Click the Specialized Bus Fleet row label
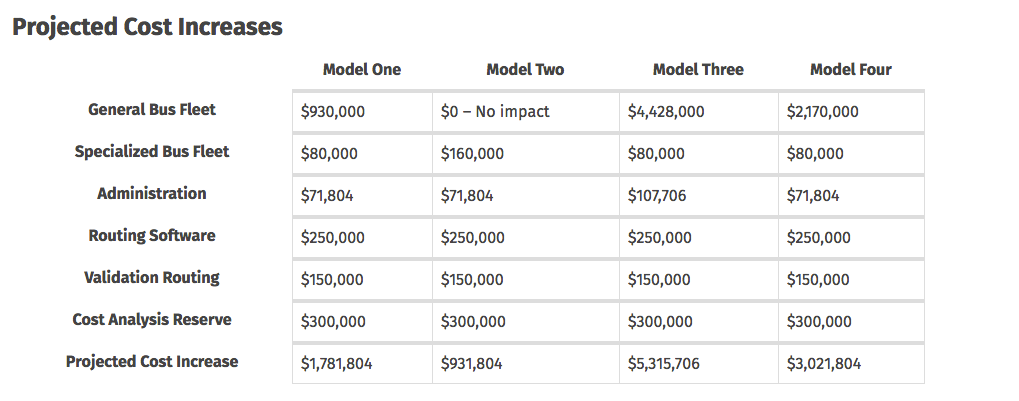Viewport: 1019px width, 401px height. coord(152,152)
